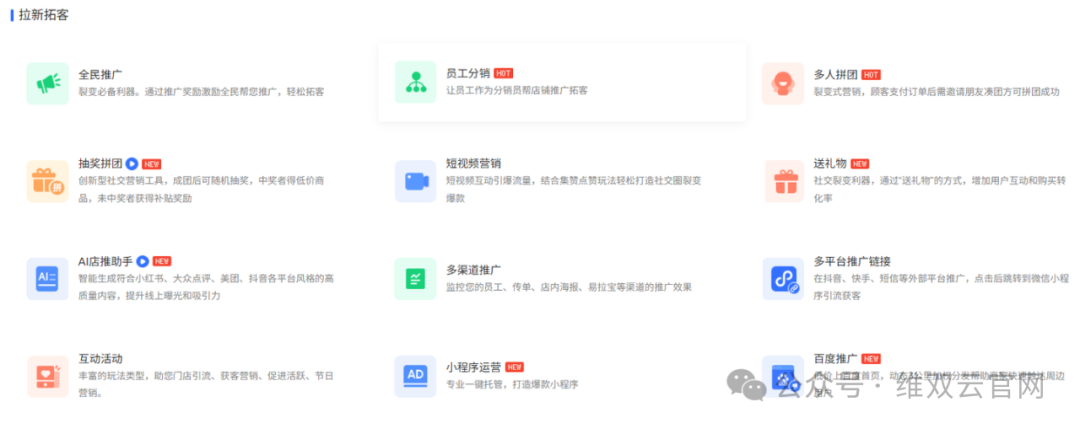Open the 多渠道推广 green chart icon
This screenshot has width=1080, height=429.
[415, 278]
